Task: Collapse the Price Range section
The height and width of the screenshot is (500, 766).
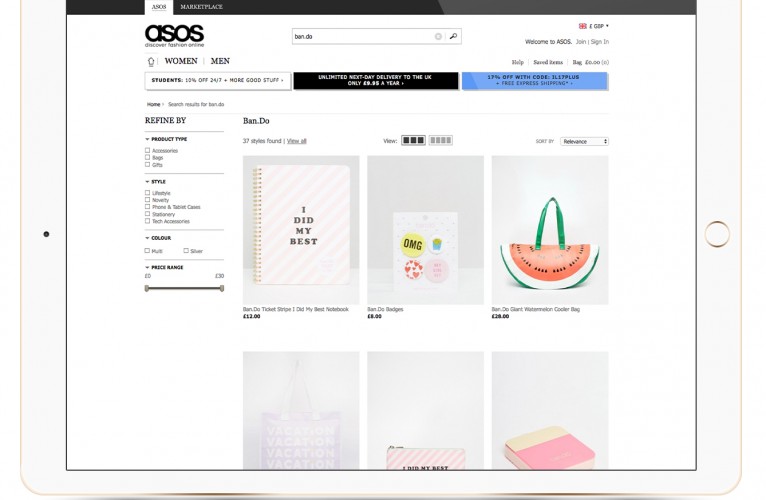Action: coord(164,267)
